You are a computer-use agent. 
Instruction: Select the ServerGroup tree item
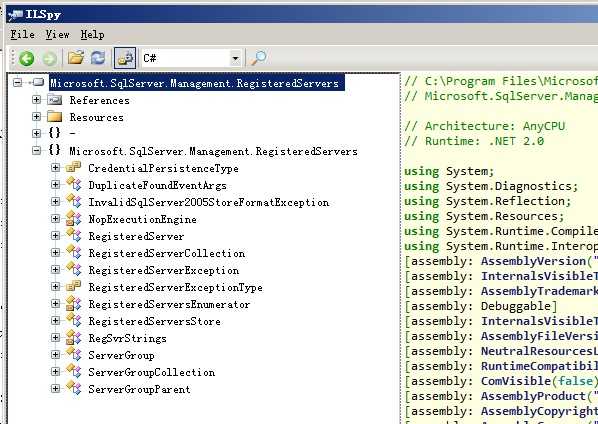[x=121, y=355]
